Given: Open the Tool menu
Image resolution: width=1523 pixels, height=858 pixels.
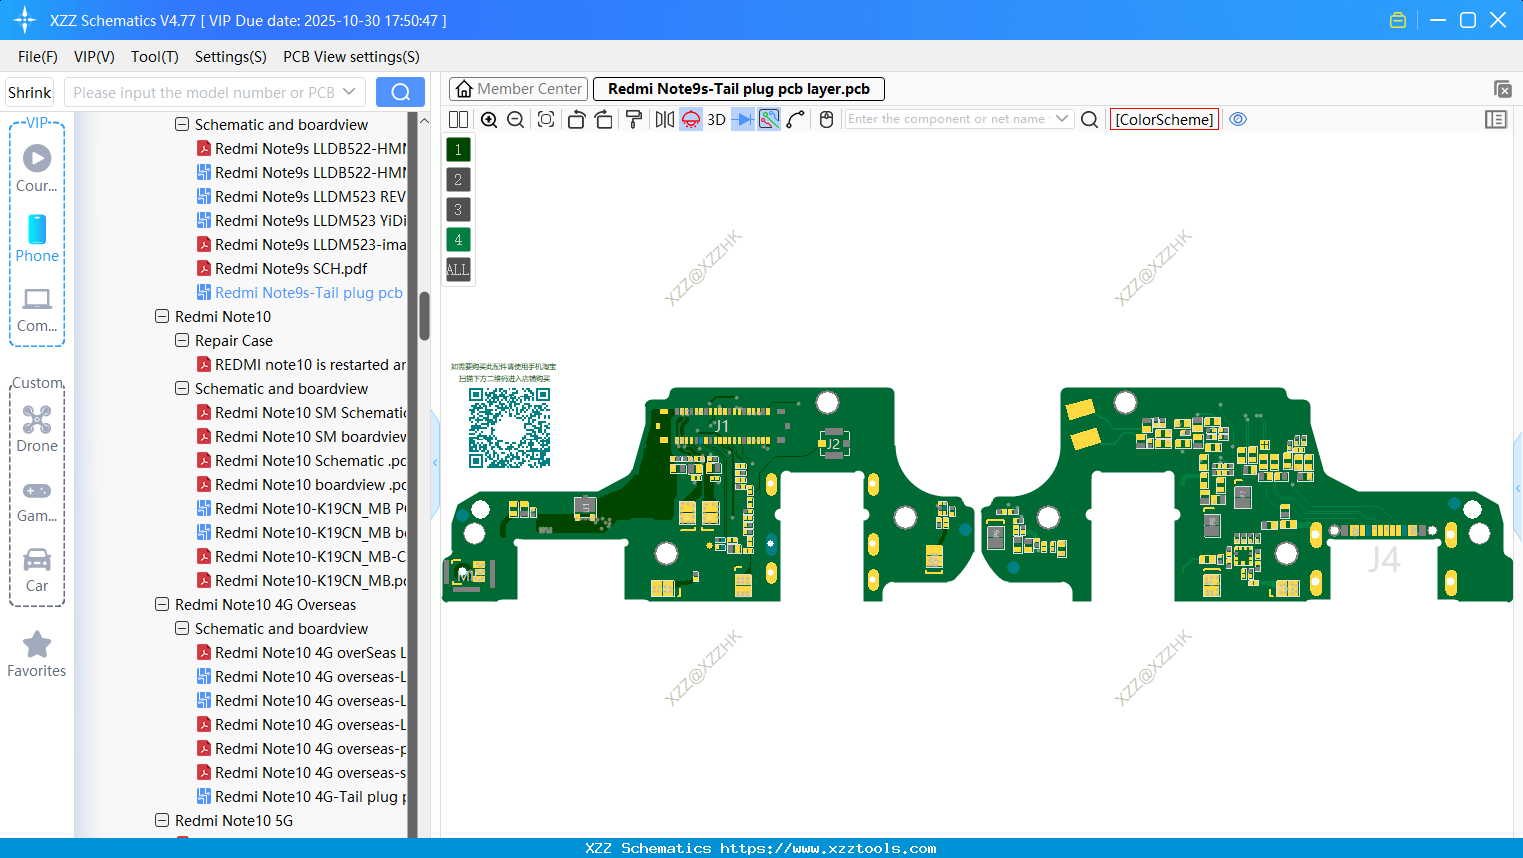Looking at the screenshot, I should (x=155, y=57).
